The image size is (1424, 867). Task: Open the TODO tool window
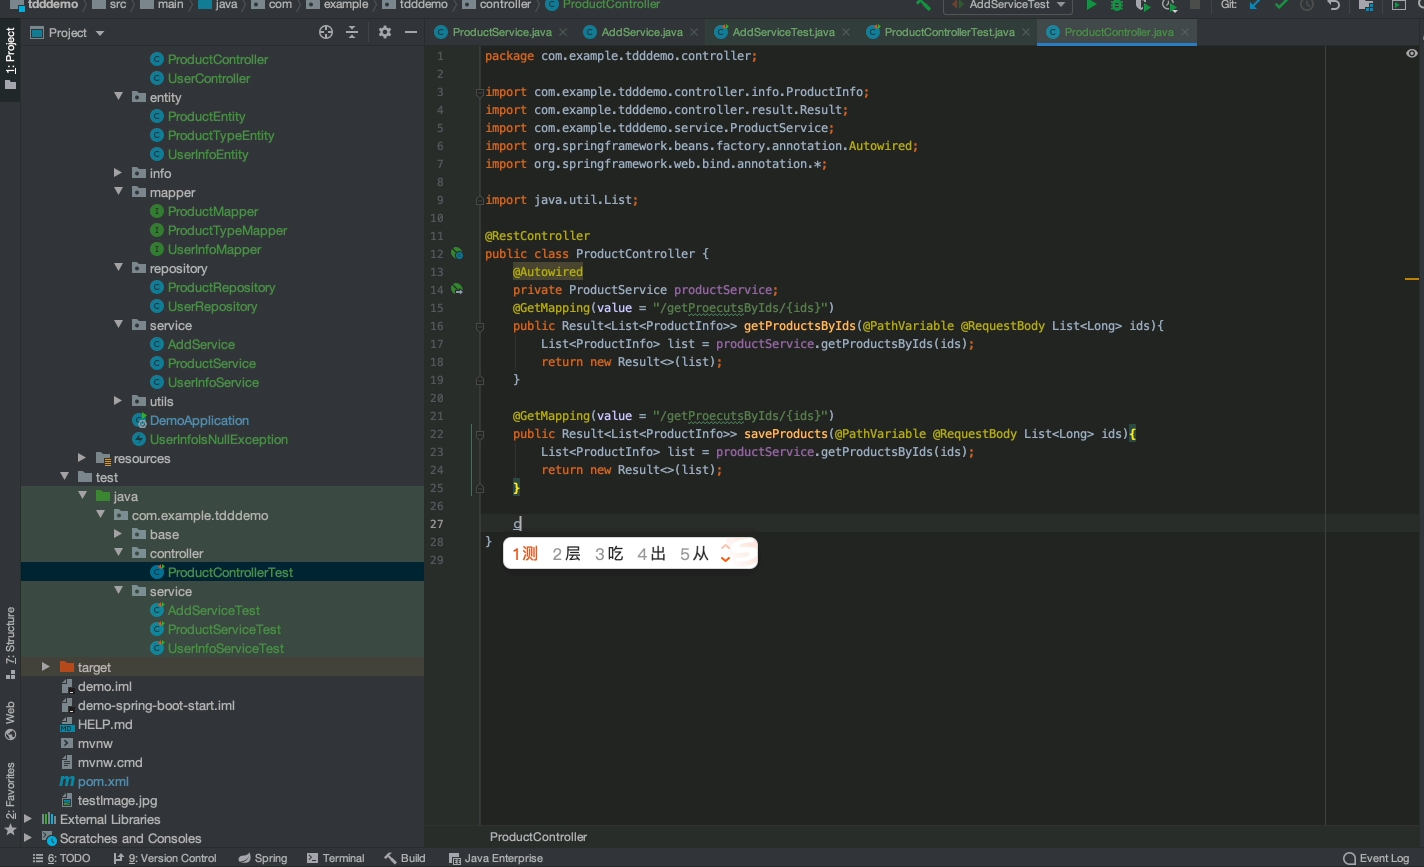pyautogui.click(x=62, y=858)
